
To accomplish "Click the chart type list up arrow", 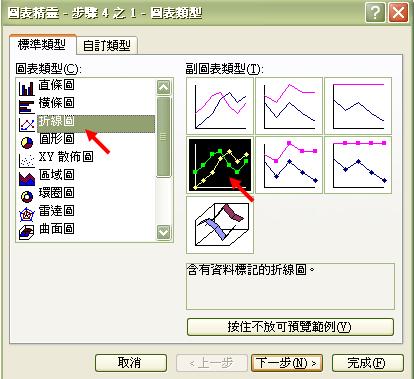I will pyautogui.click(x=163, y=87).
